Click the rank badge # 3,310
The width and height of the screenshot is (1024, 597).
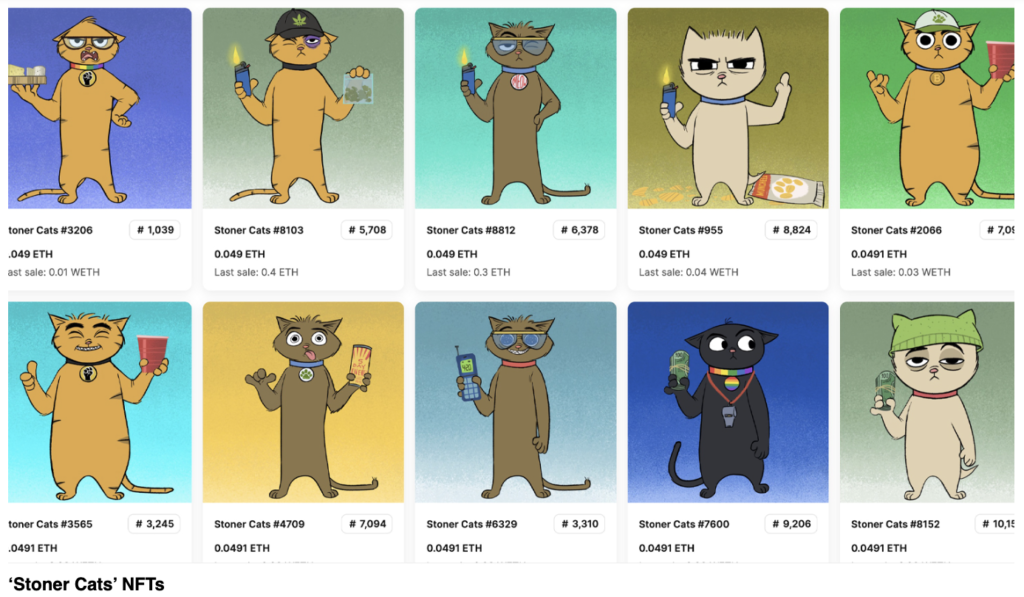579,524
